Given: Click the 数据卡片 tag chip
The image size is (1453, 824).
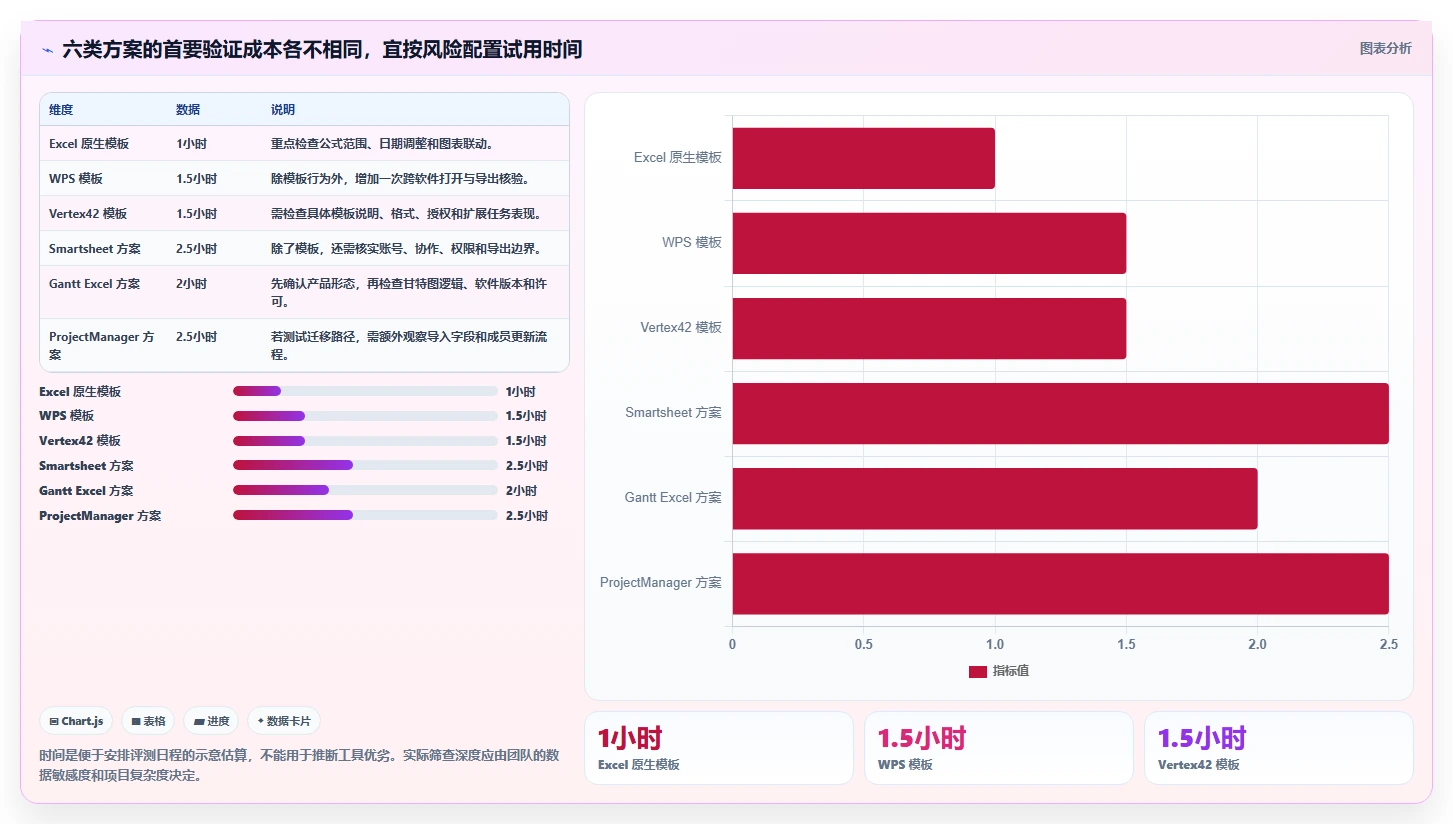Looking at the screenshot, I should (x=284, y=721).
